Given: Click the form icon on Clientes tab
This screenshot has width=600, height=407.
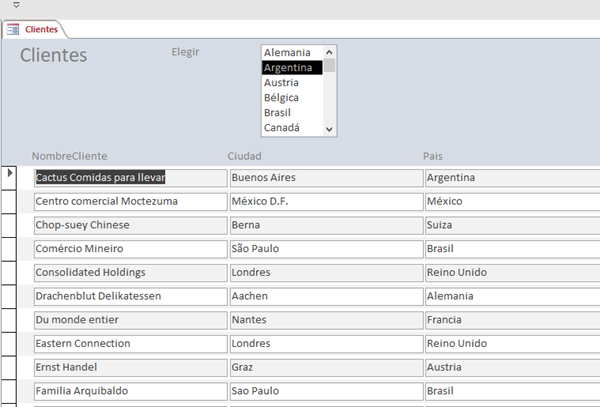Looking at the screenshot, I should click(14, 30).
